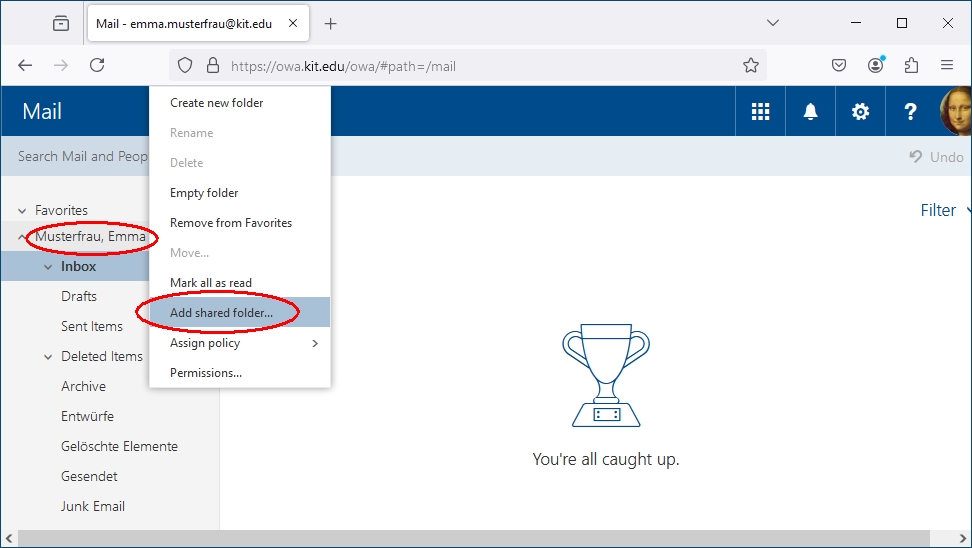This screenshot has width=972, height=548.
Task: Click the Mail app title
Action: coord(42,112)
